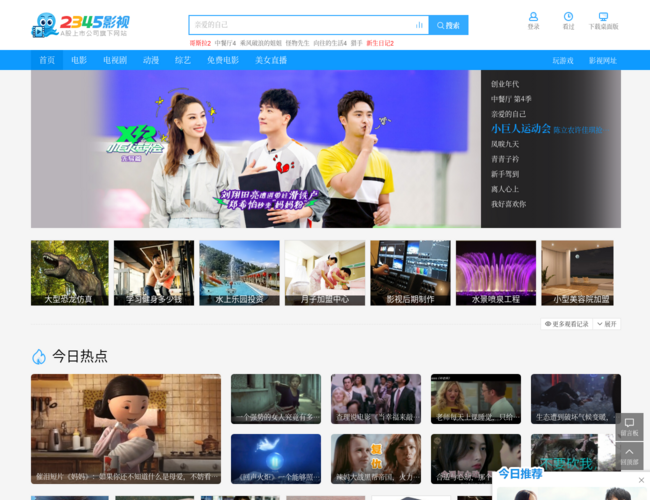Select 青青子衿 in banner list

tap(505, 159)
